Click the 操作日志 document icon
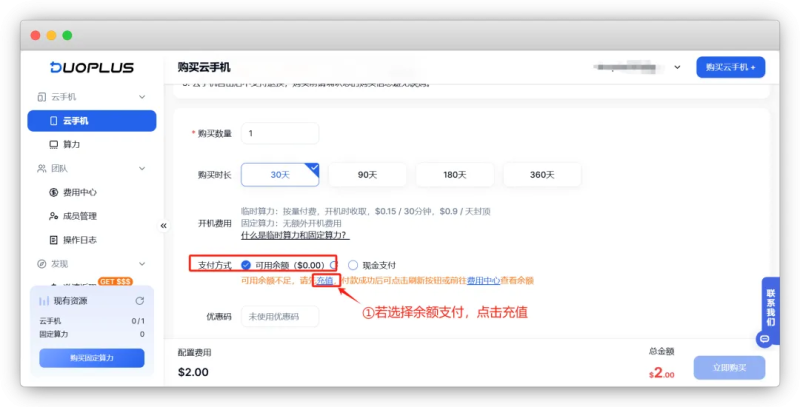The height and width of the screenshot is (407, 800). coord(54,240)
